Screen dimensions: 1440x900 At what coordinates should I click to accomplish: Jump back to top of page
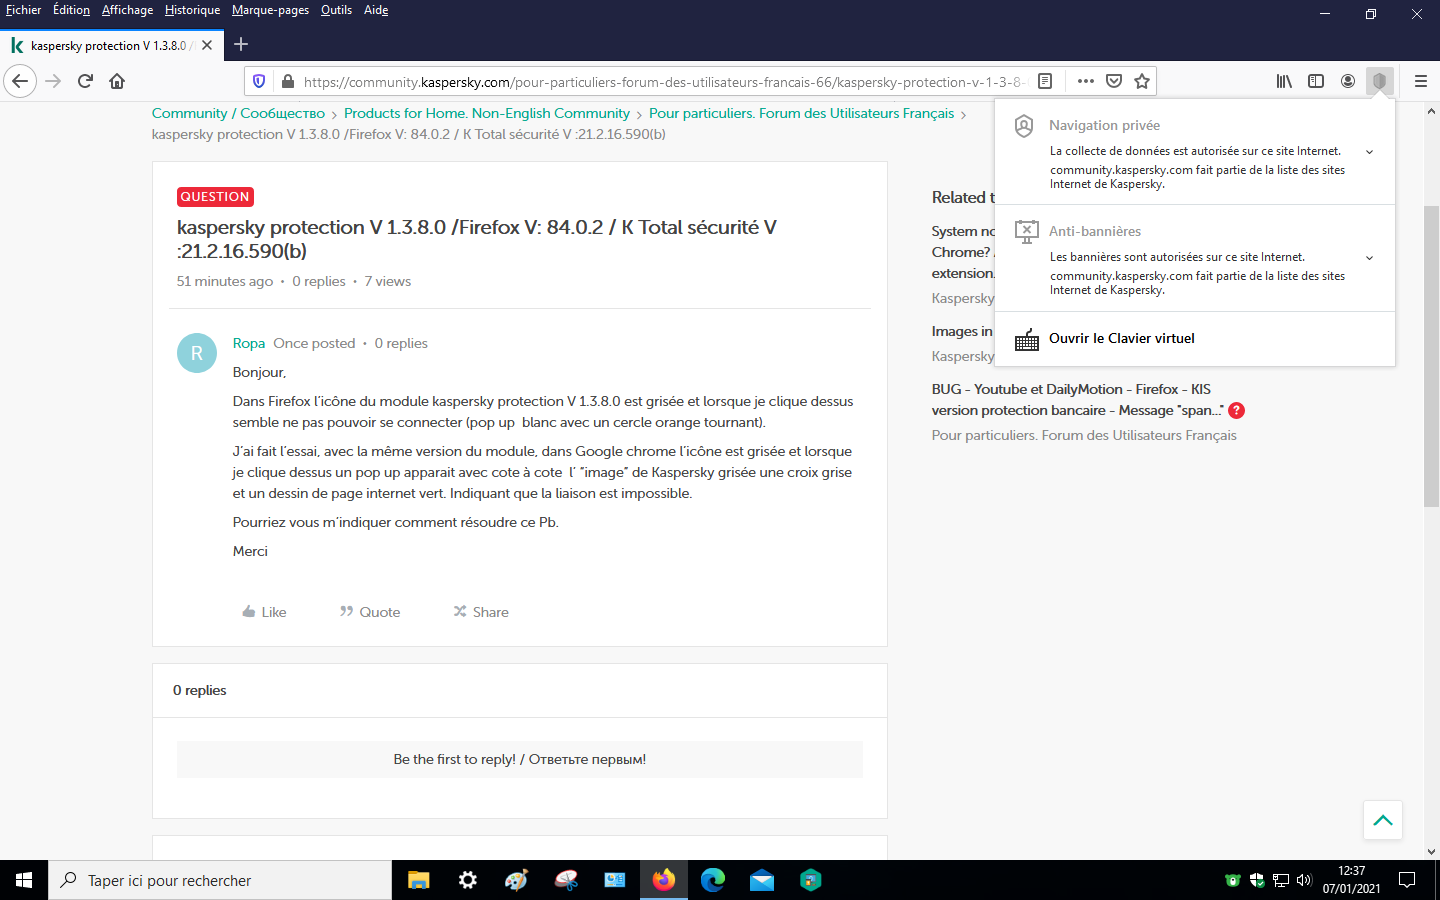1383,820
